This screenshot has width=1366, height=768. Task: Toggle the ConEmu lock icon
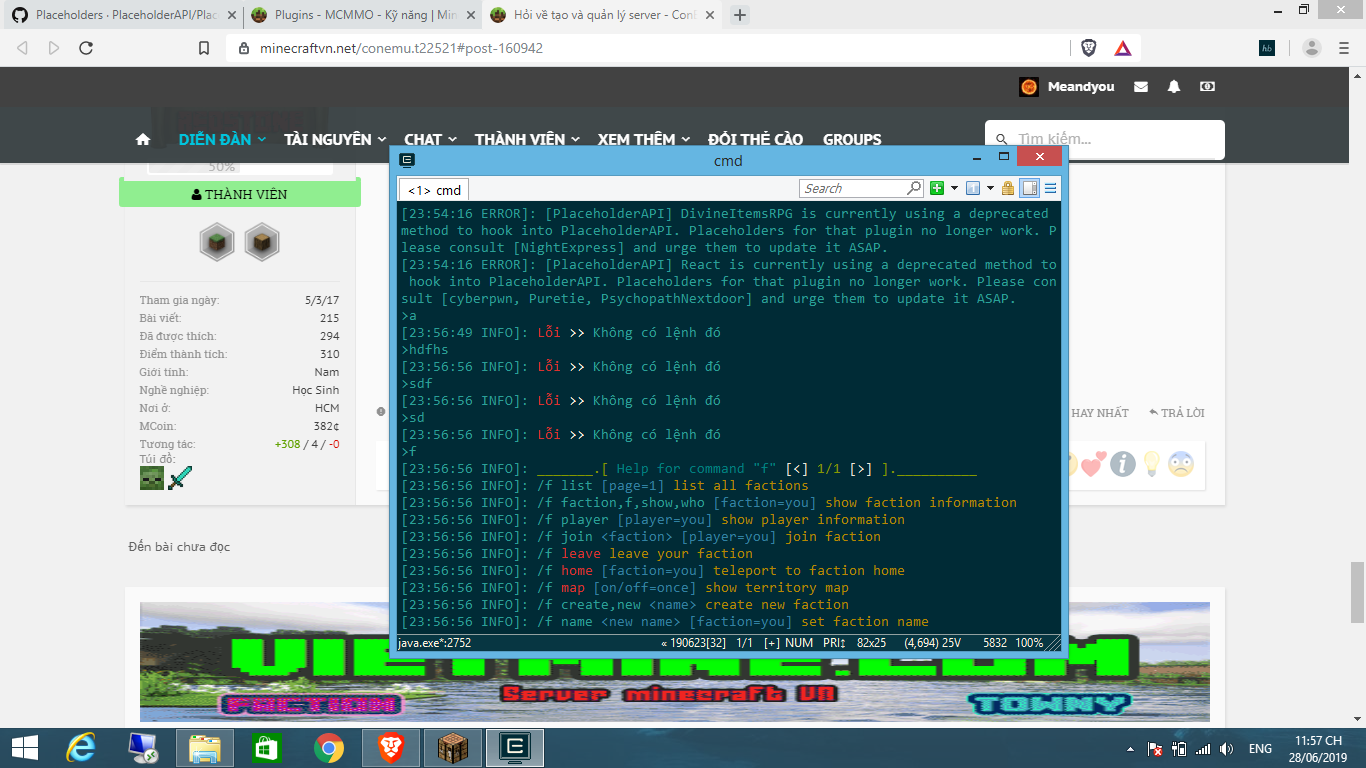coord(1008,188)
